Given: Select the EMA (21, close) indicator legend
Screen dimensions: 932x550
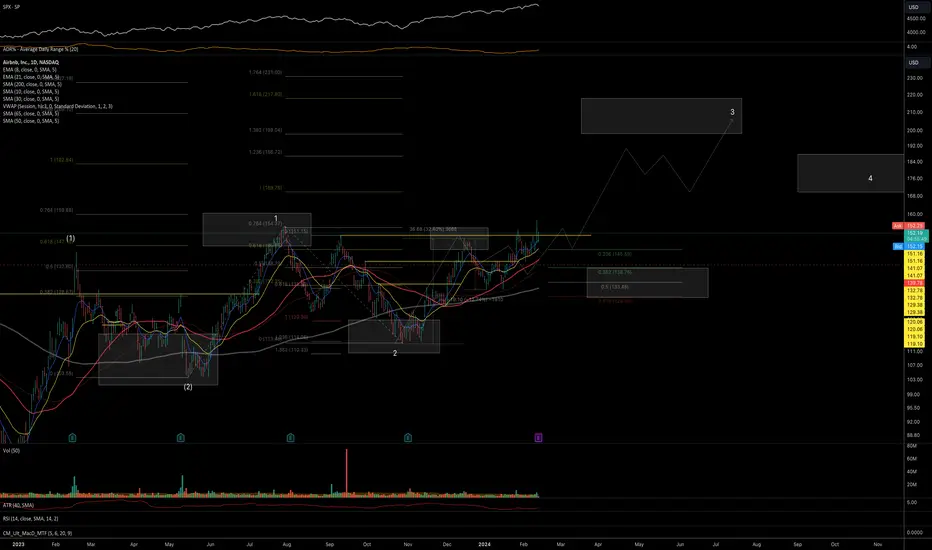Looking at the screenshot, I should (31, 77).
